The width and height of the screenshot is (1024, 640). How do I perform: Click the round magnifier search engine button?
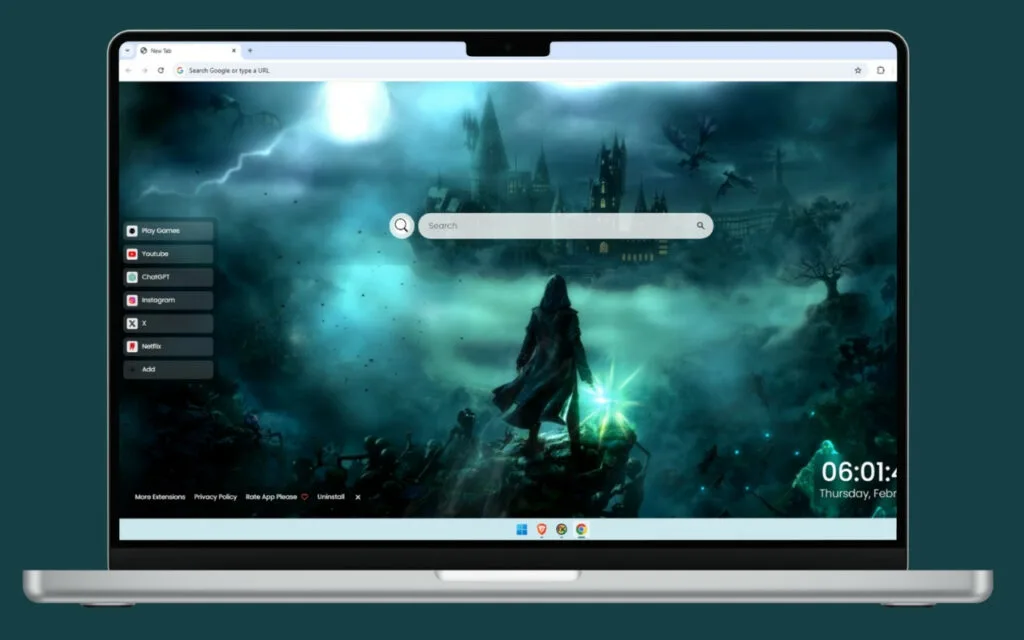pos(402,225)
